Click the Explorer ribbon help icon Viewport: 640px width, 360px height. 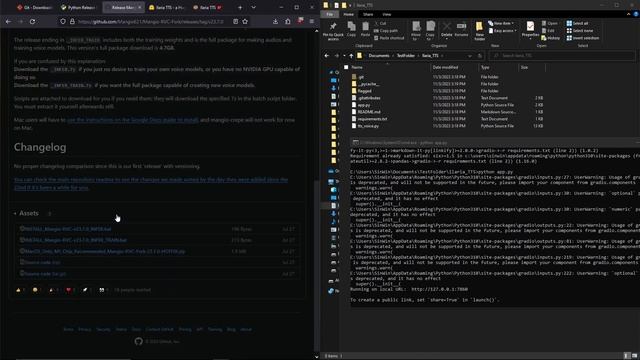click(x=636, y=14)
